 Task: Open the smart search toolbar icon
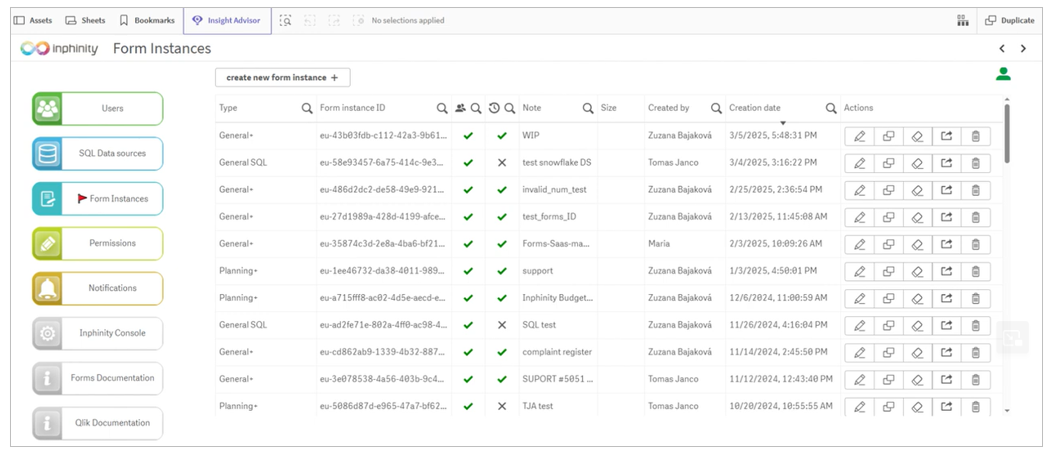[286, 21]
